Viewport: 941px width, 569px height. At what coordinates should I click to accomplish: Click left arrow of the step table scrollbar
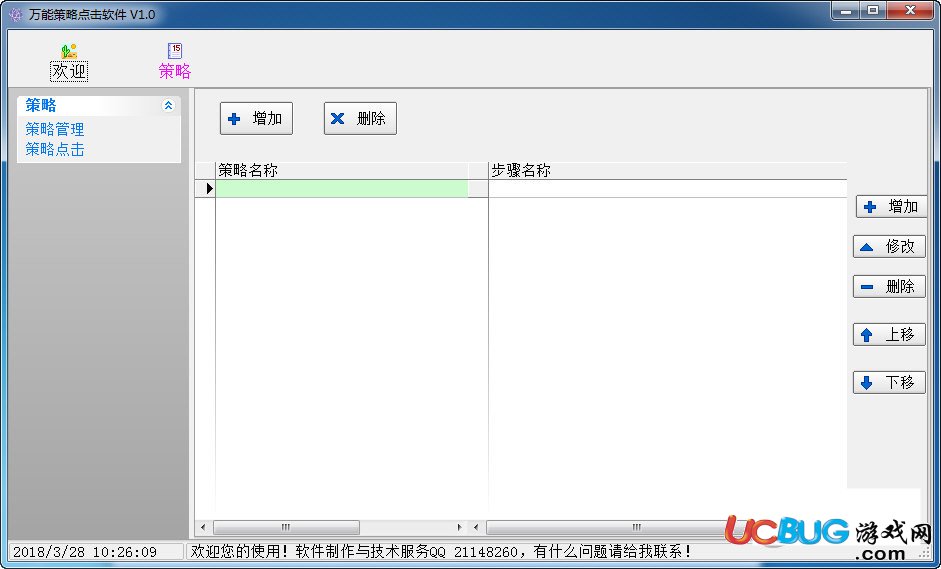477,528
